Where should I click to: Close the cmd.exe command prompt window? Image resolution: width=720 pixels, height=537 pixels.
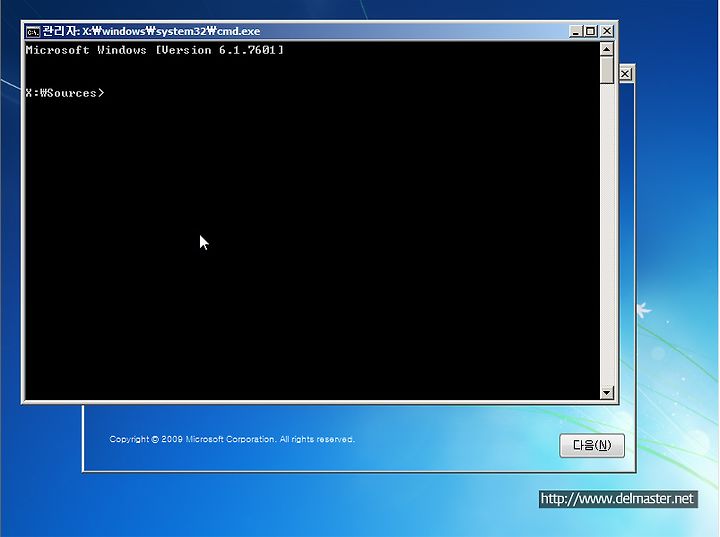point(607,31)
